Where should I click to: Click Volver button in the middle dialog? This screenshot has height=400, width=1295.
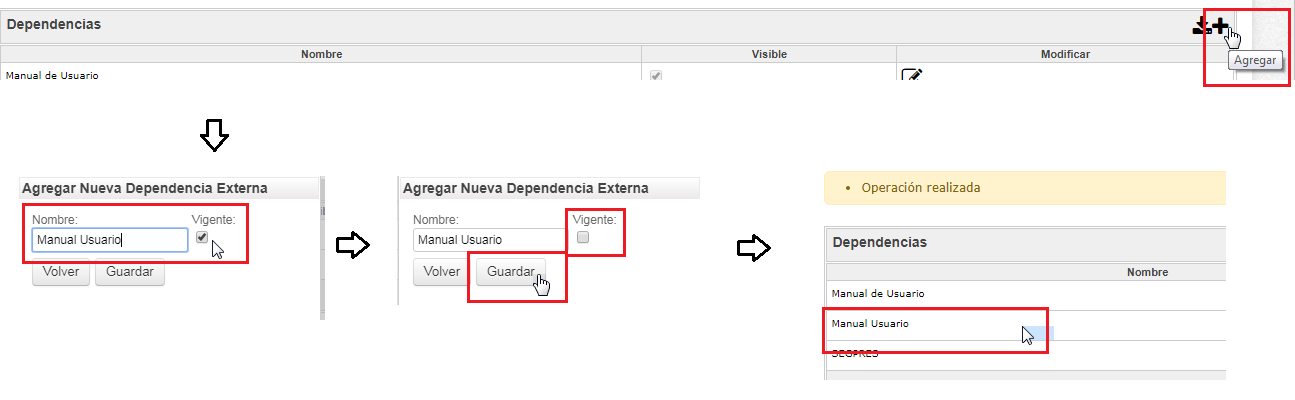[442, 271]
